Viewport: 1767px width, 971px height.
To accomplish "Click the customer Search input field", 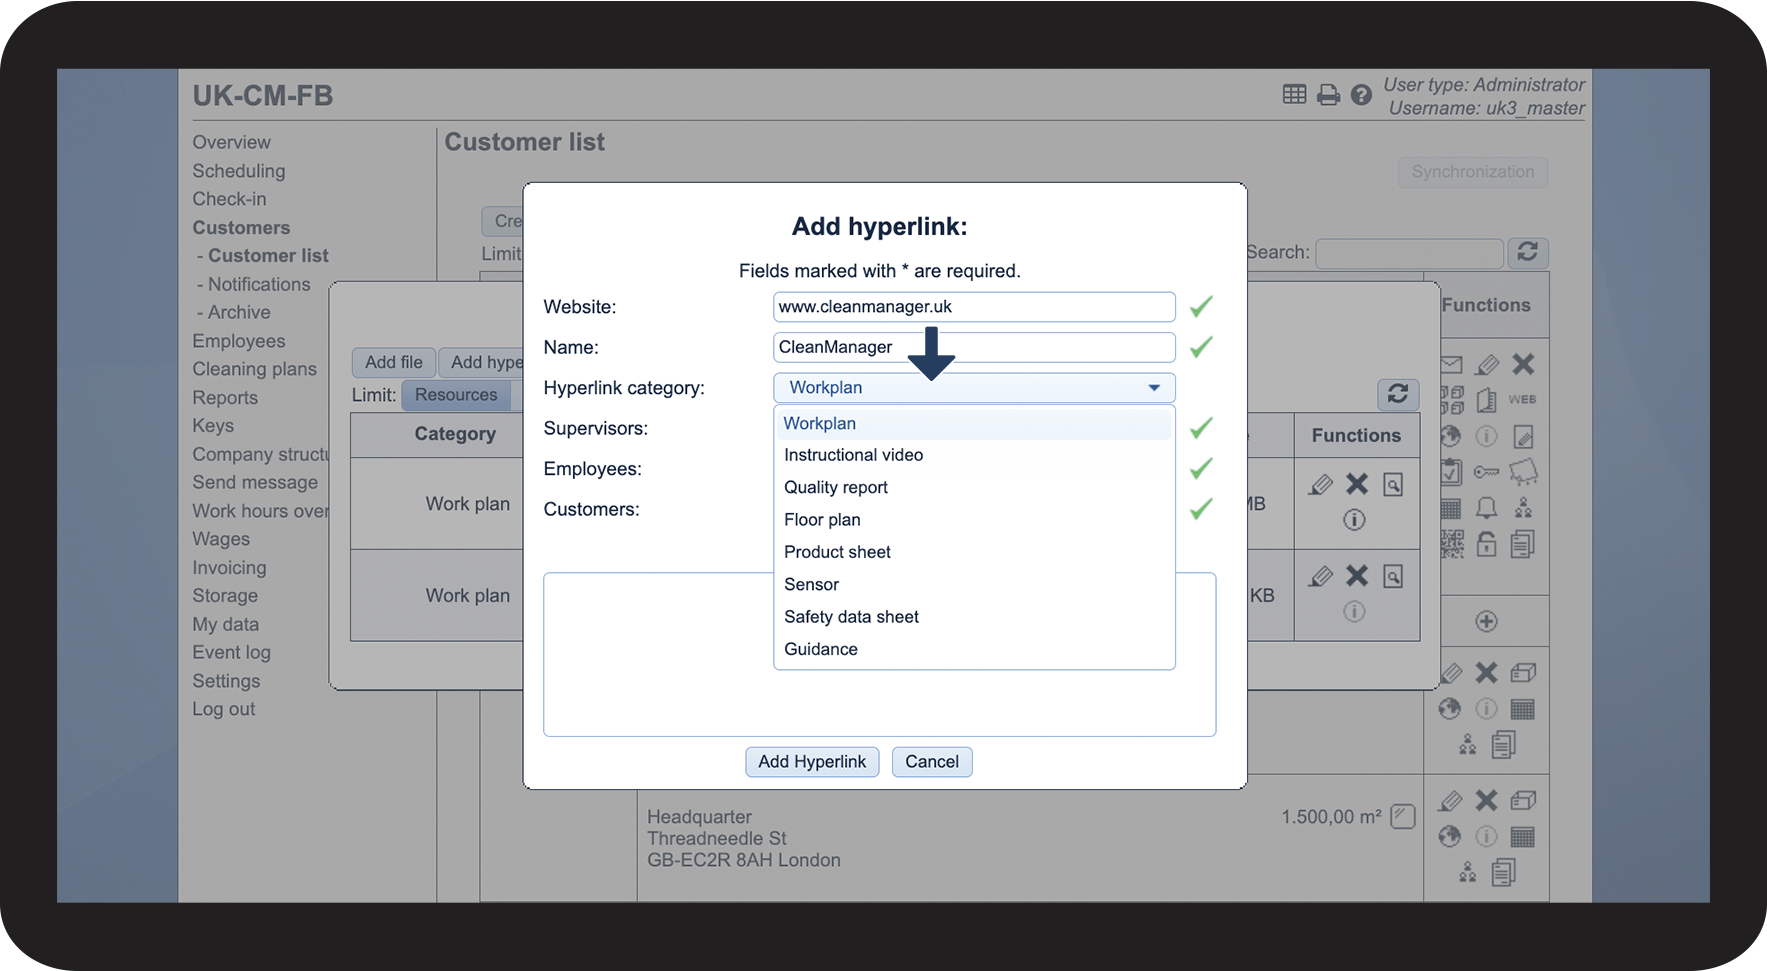I will (x=1410, y=253).
